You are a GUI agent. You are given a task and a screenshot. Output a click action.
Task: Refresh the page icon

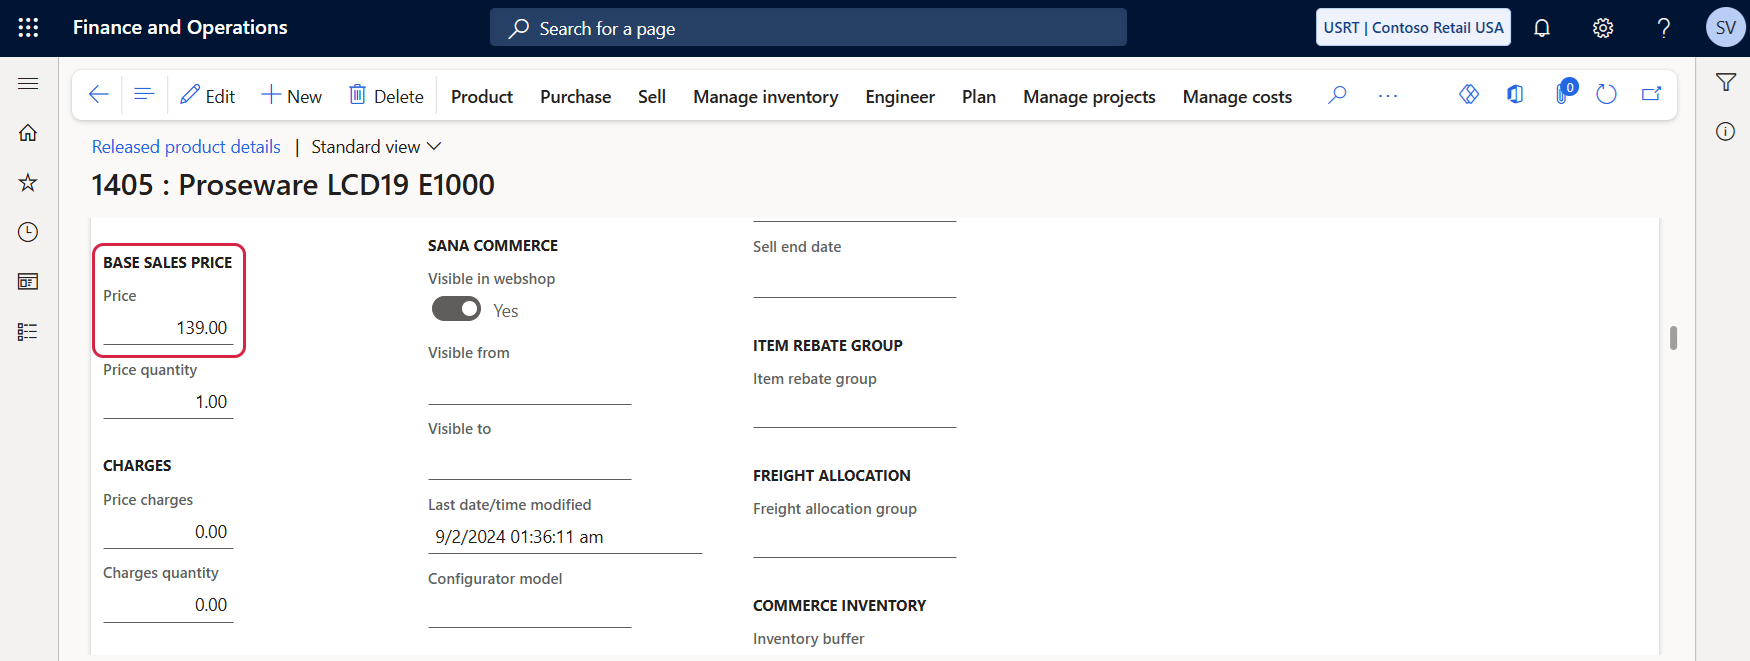(1607, 94)
